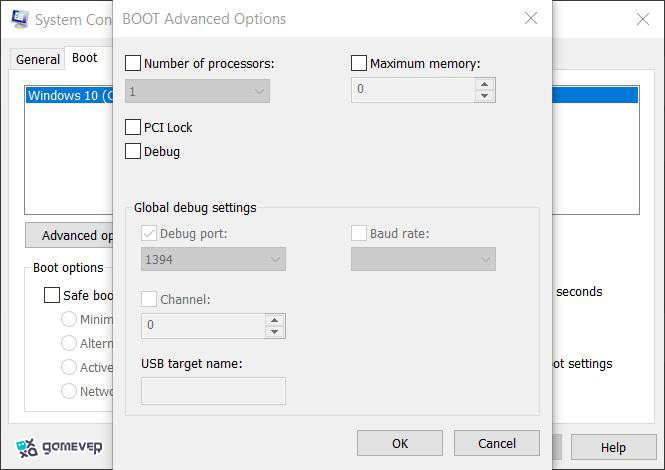The width and height of the screenshot is (665, 470).
Task: Close the BOOT Advanced Options dialog
Action: click(x=531, y=18)
